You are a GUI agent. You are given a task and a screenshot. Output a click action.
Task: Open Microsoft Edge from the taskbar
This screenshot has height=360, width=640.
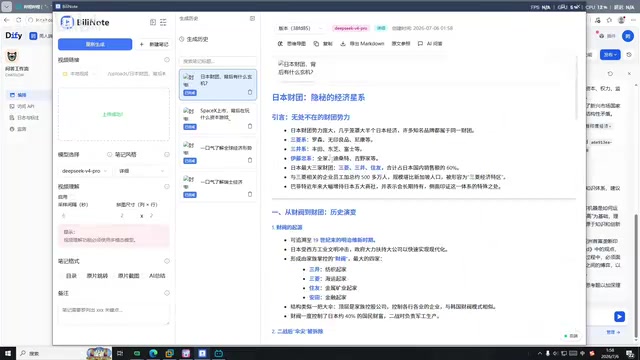(x=153, y=353)
